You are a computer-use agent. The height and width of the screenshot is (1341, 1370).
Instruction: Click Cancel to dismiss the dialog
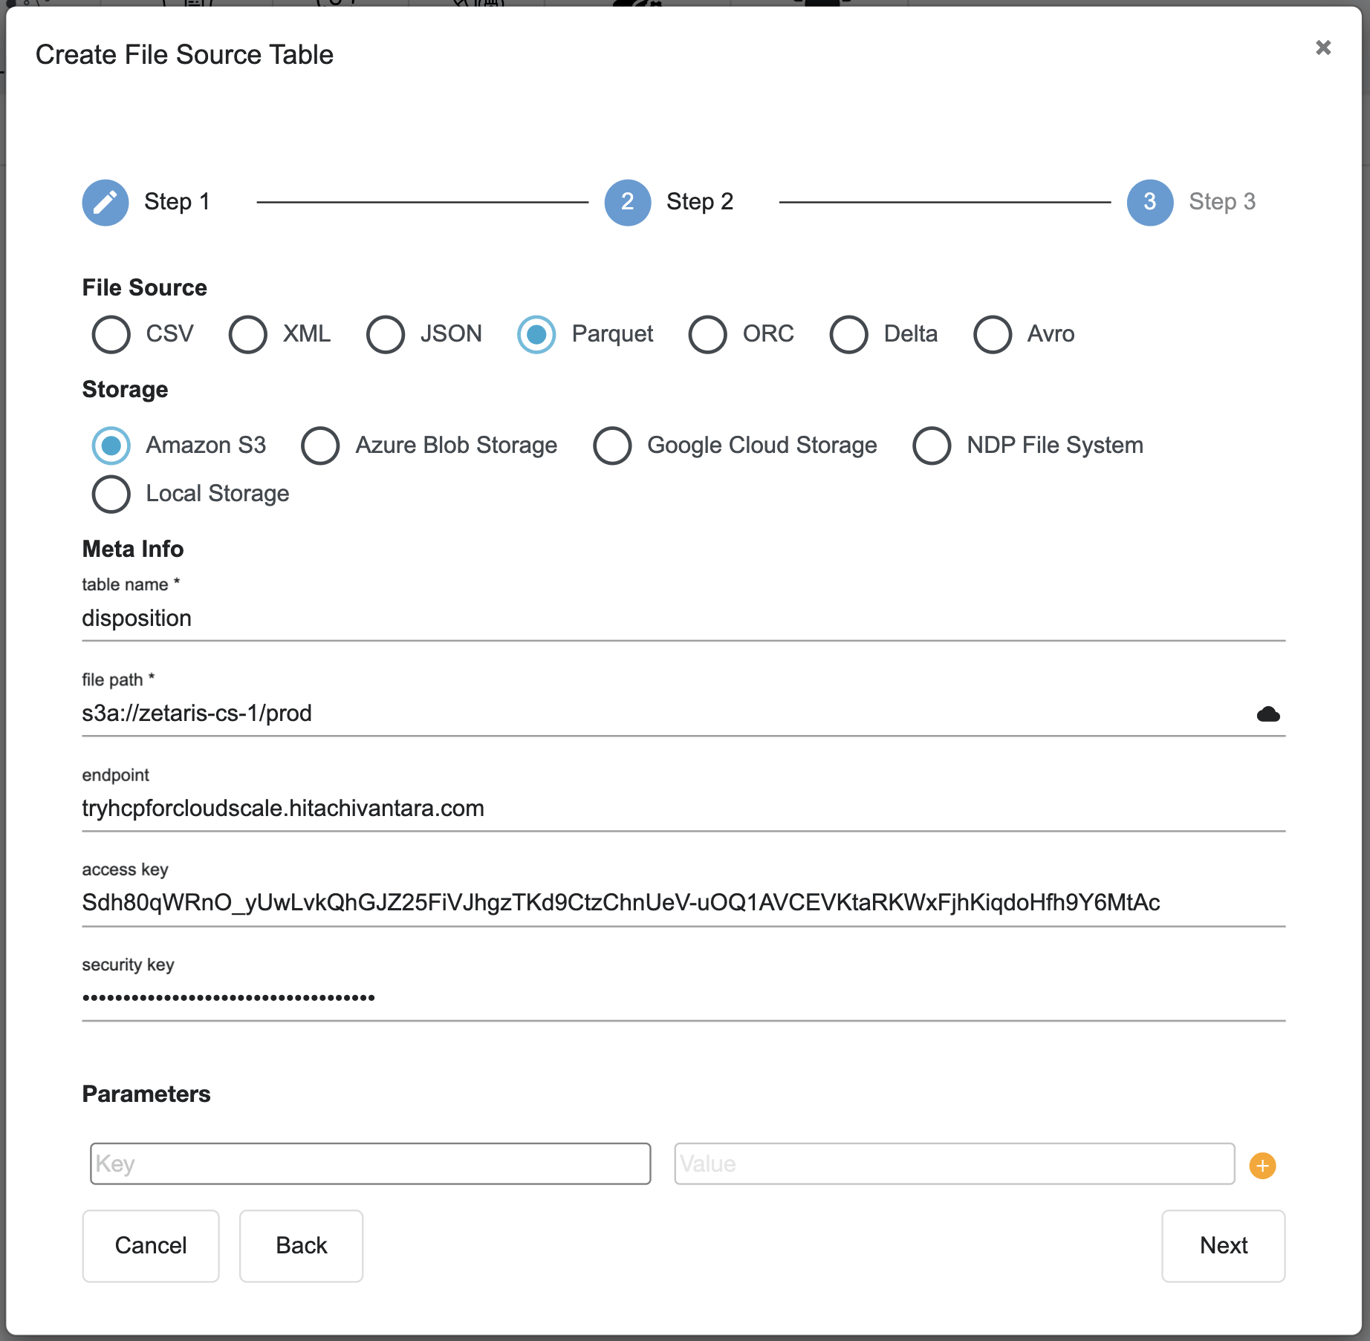(x=150, y=1245)
